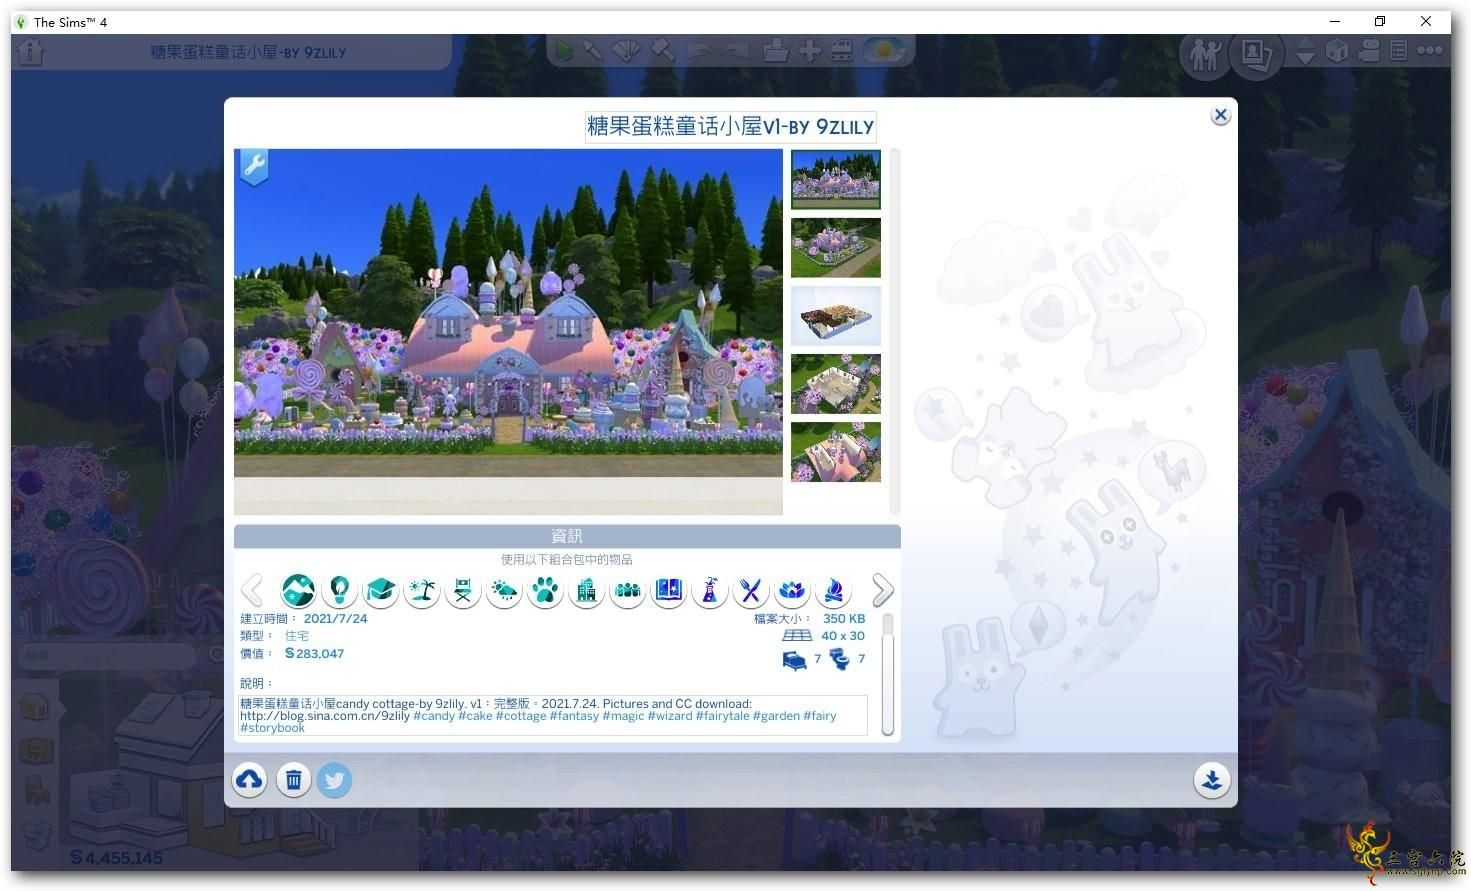Screen dimensions: 1471x891
Task: Click the fork and knife pack icon
Action: click(750, 591)
